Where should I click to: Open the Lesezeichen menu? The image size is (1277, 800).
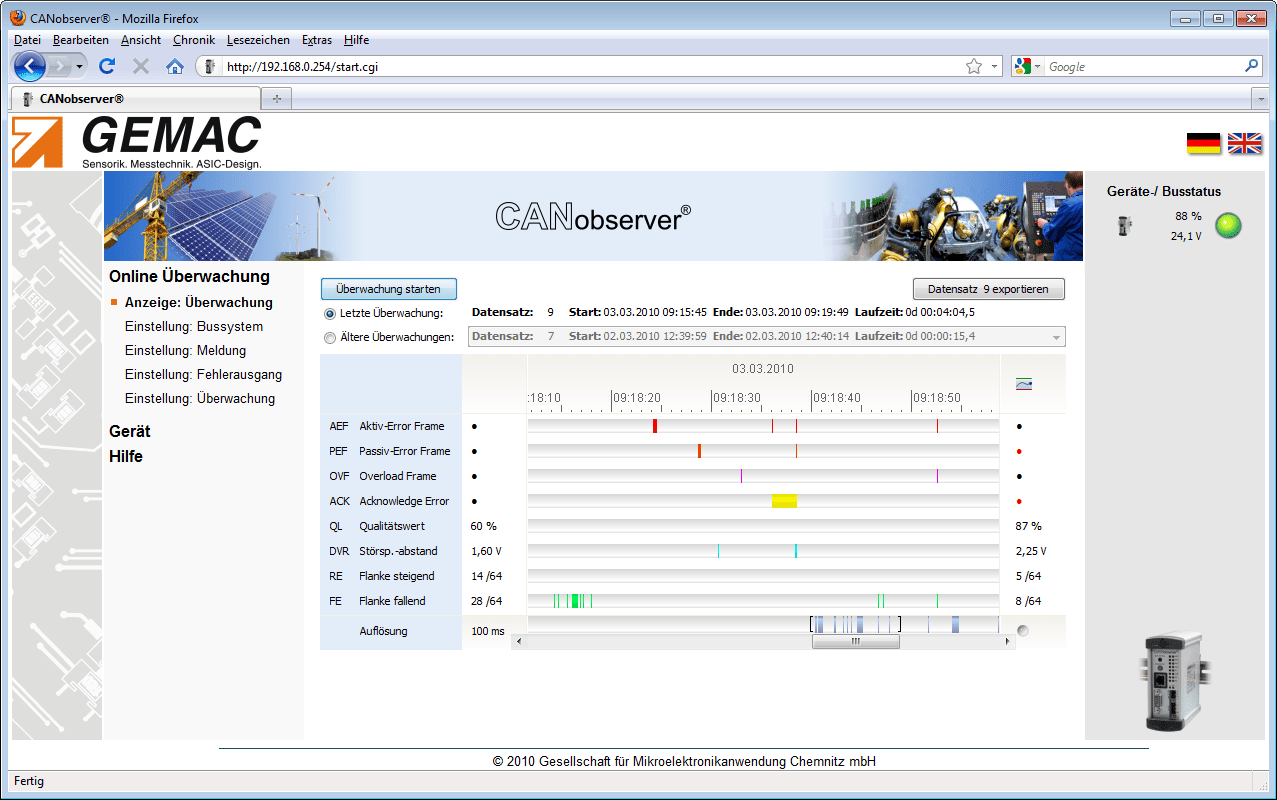(x=258, y=40)
